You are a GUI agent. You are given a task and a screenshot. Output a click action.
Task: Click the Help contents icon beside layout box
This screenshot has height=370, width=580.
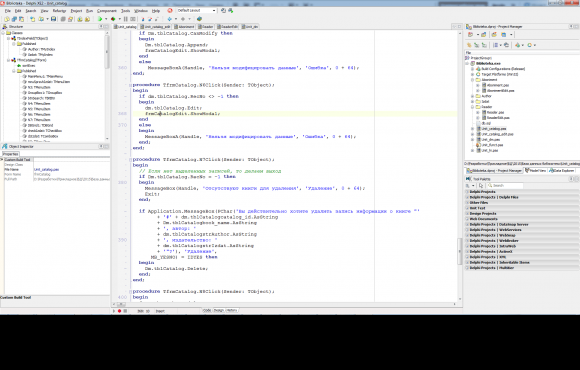tap(170, 11)
